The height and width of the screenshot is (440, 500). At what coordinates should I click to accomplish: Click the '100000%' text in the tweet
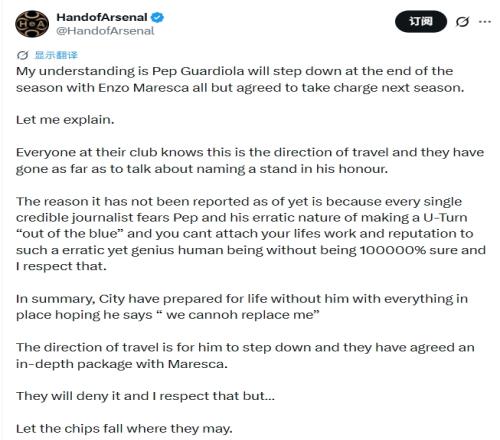(393, 250)
